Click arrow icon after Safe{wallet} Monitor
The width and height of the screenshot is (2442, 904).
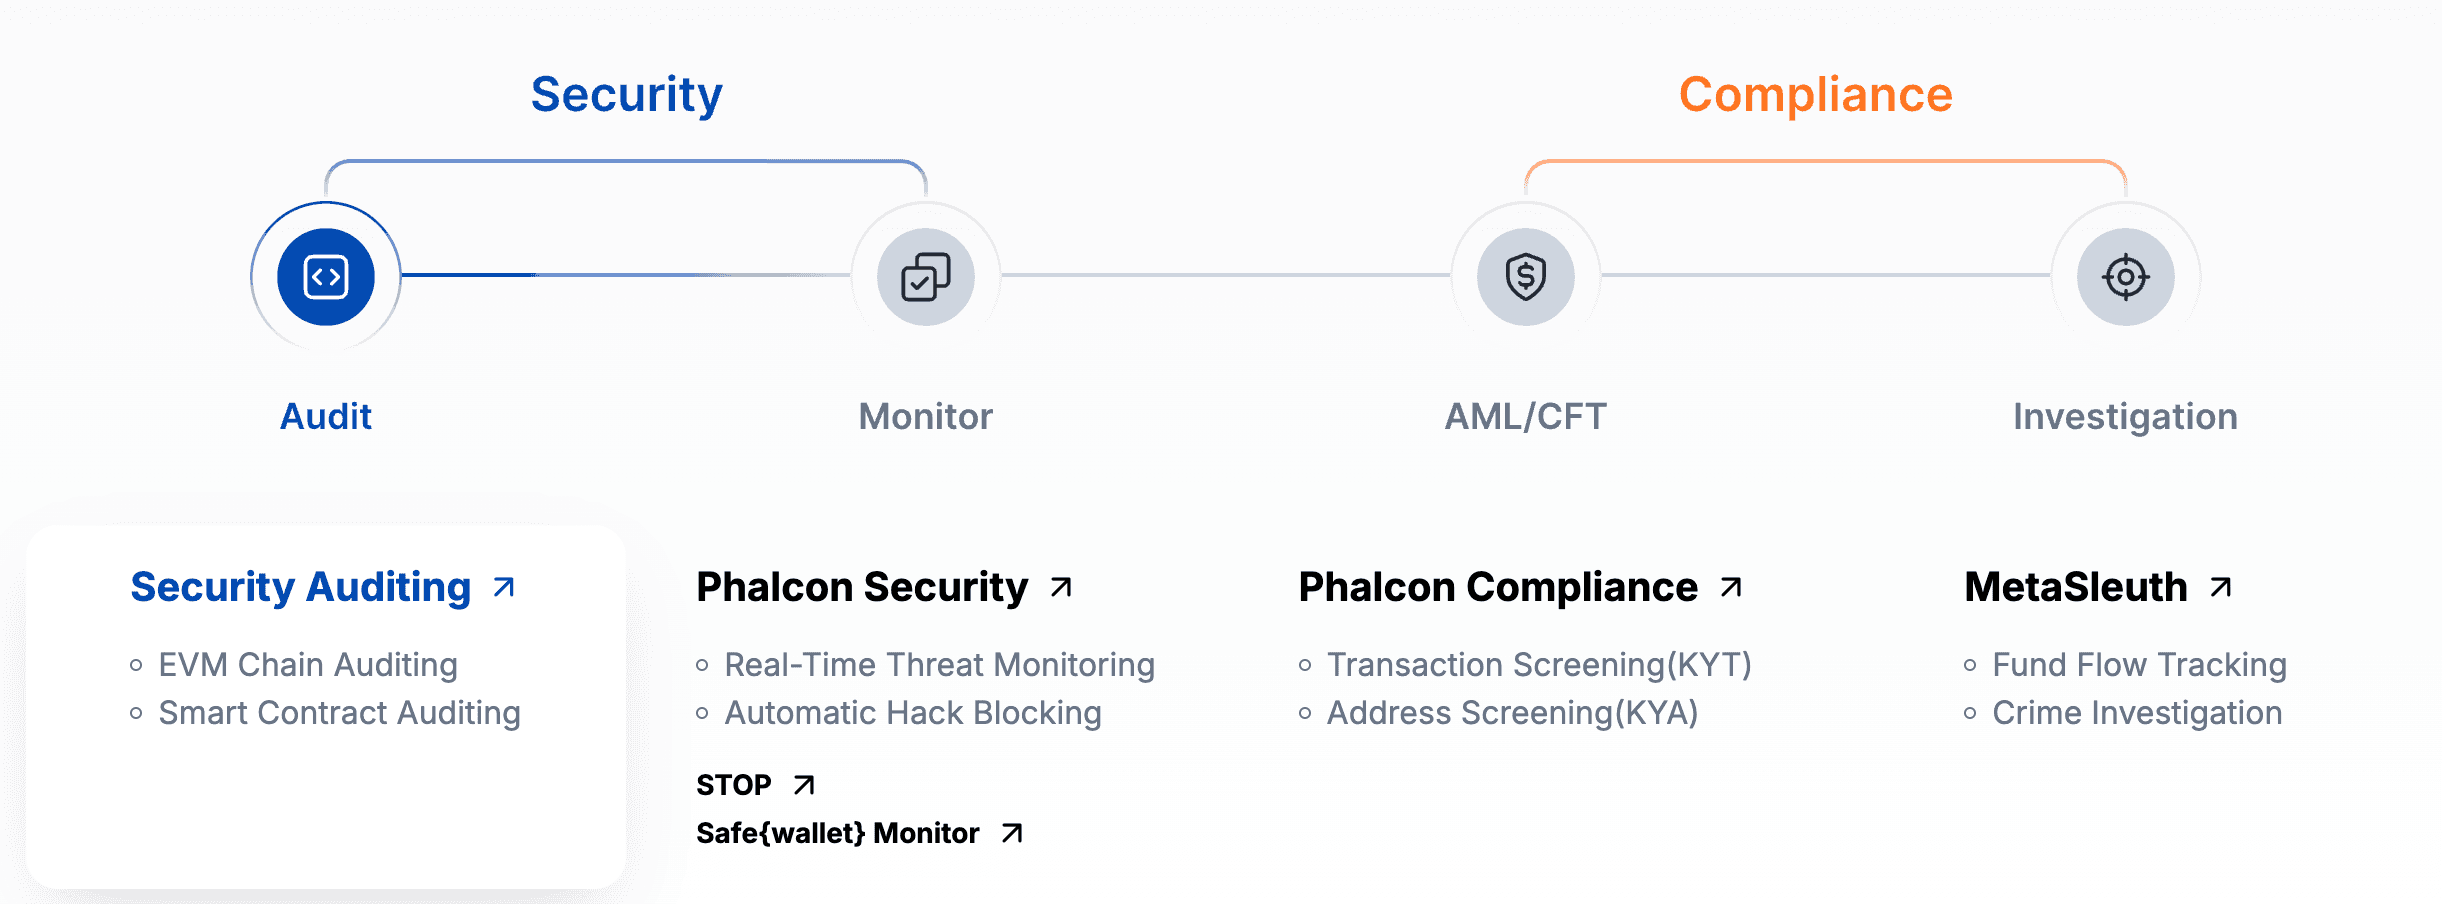[x=1012, y=833]
